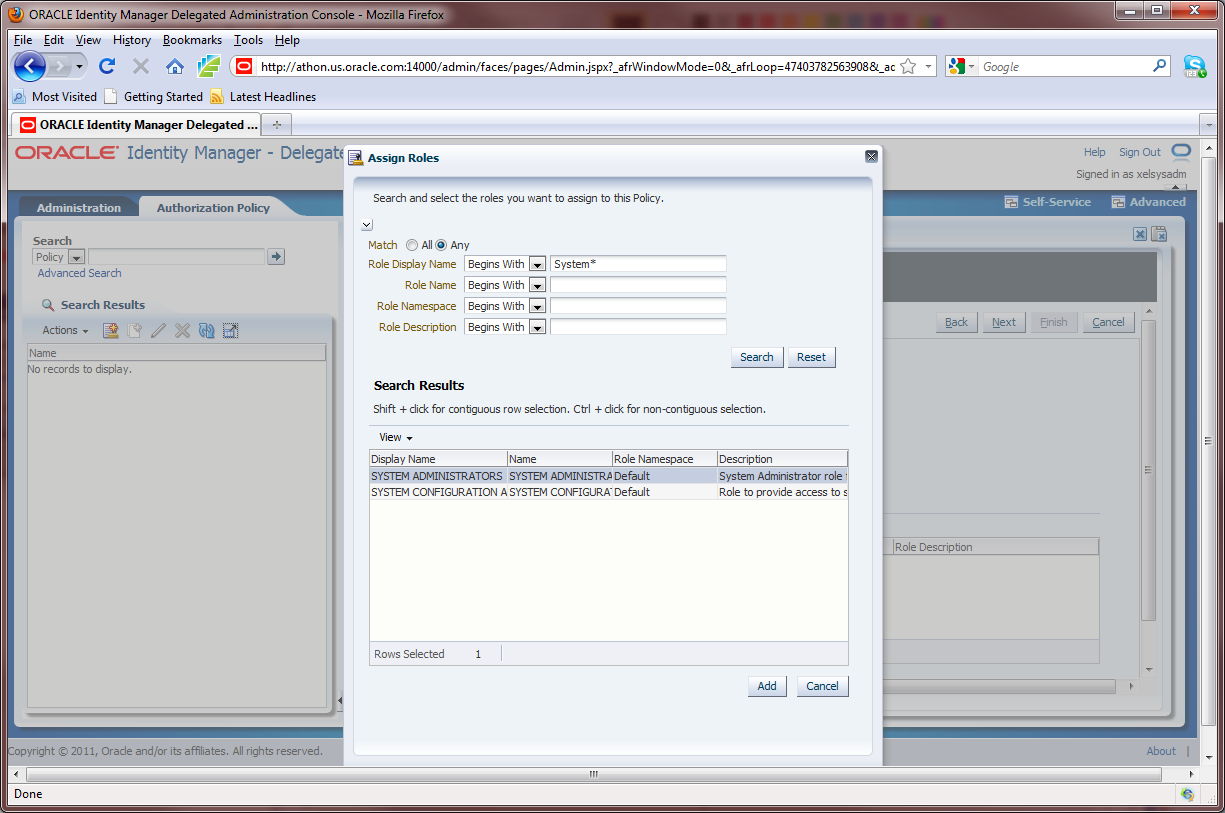1225x813 pixels.
Task: Click the wizard Next button
Action: pos(1004,322)
